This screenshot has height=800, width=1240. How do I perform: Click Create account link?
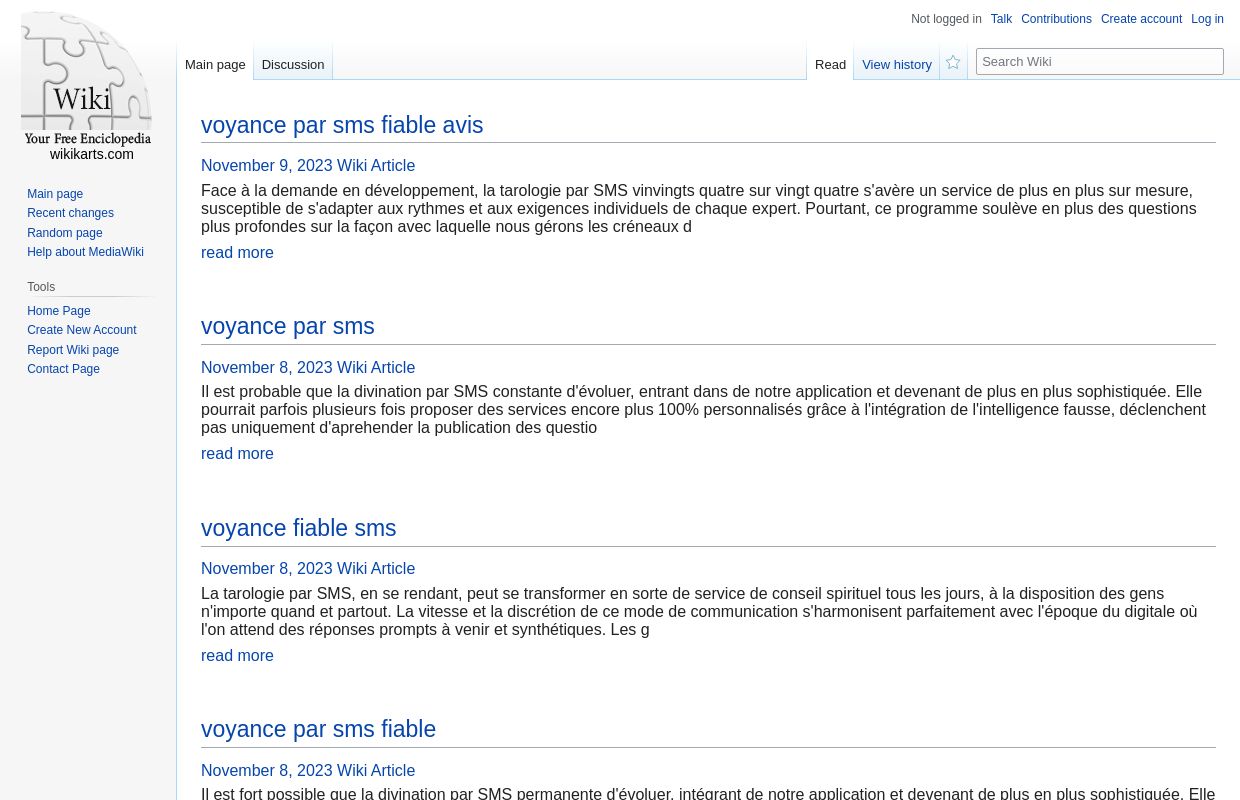point(1141,19)
